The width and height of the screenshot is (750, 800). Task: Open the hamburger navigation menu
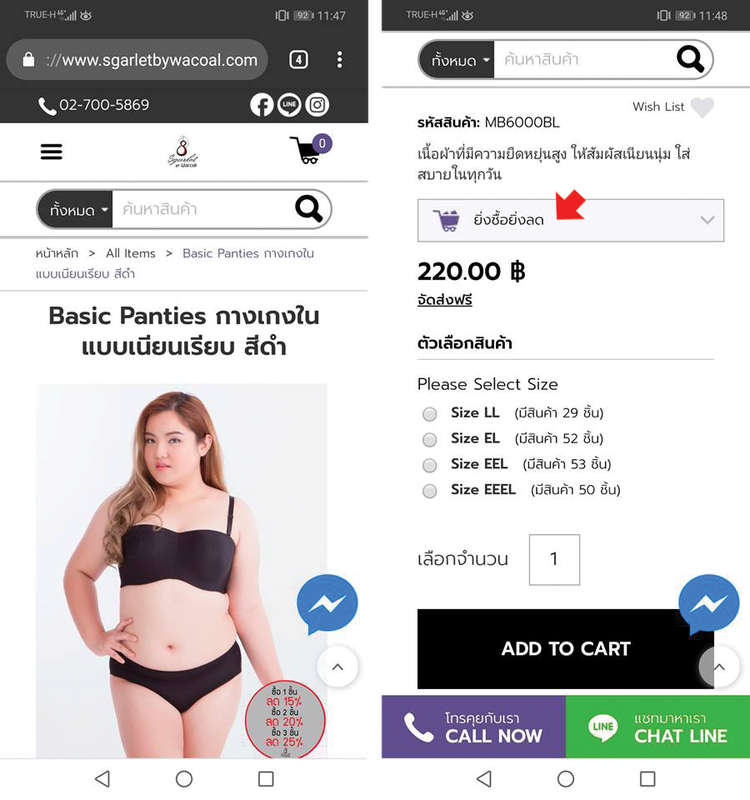[x=52, y=152]
